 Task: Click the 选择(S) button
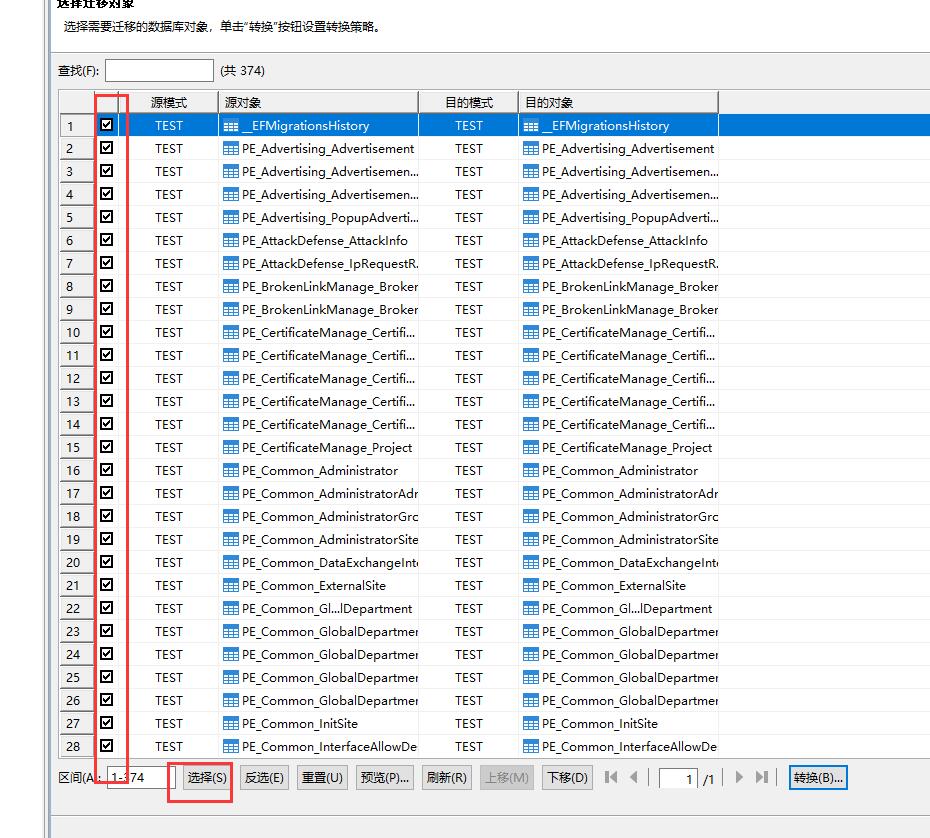tap(207, 778)
